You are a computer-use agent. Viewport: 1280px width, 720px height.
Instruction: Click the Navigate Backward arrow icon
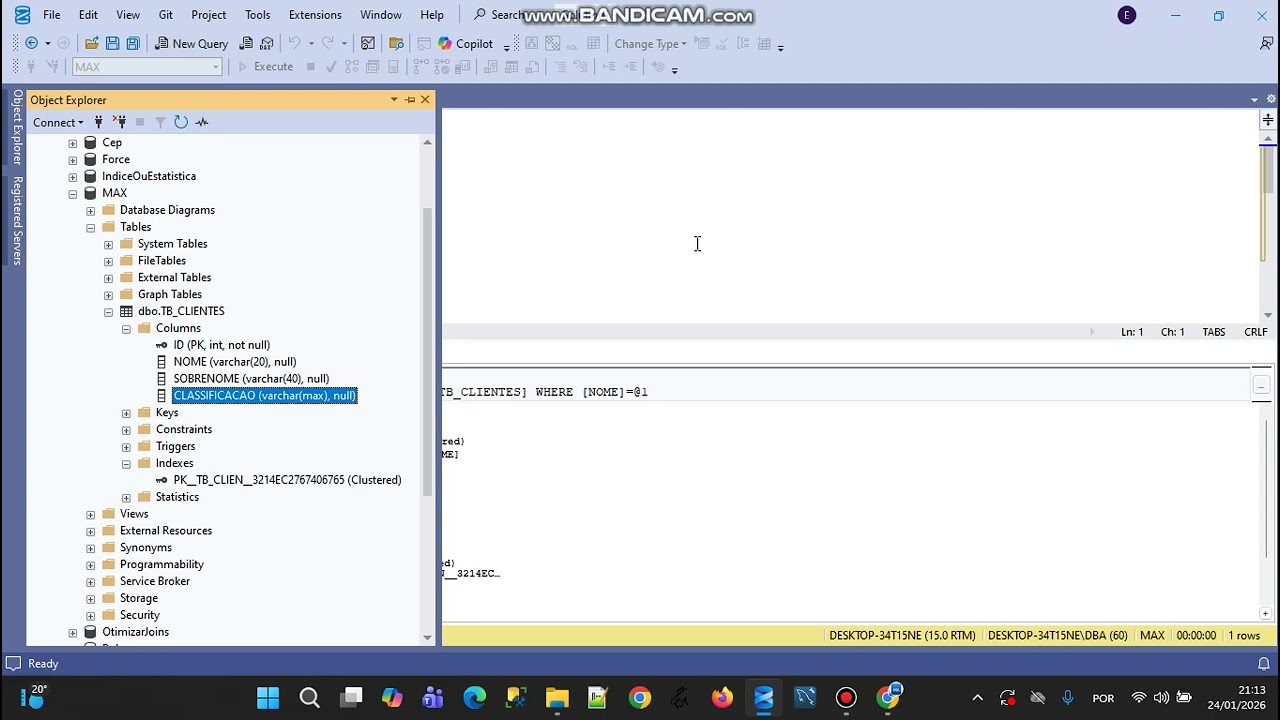click(32, 43)
